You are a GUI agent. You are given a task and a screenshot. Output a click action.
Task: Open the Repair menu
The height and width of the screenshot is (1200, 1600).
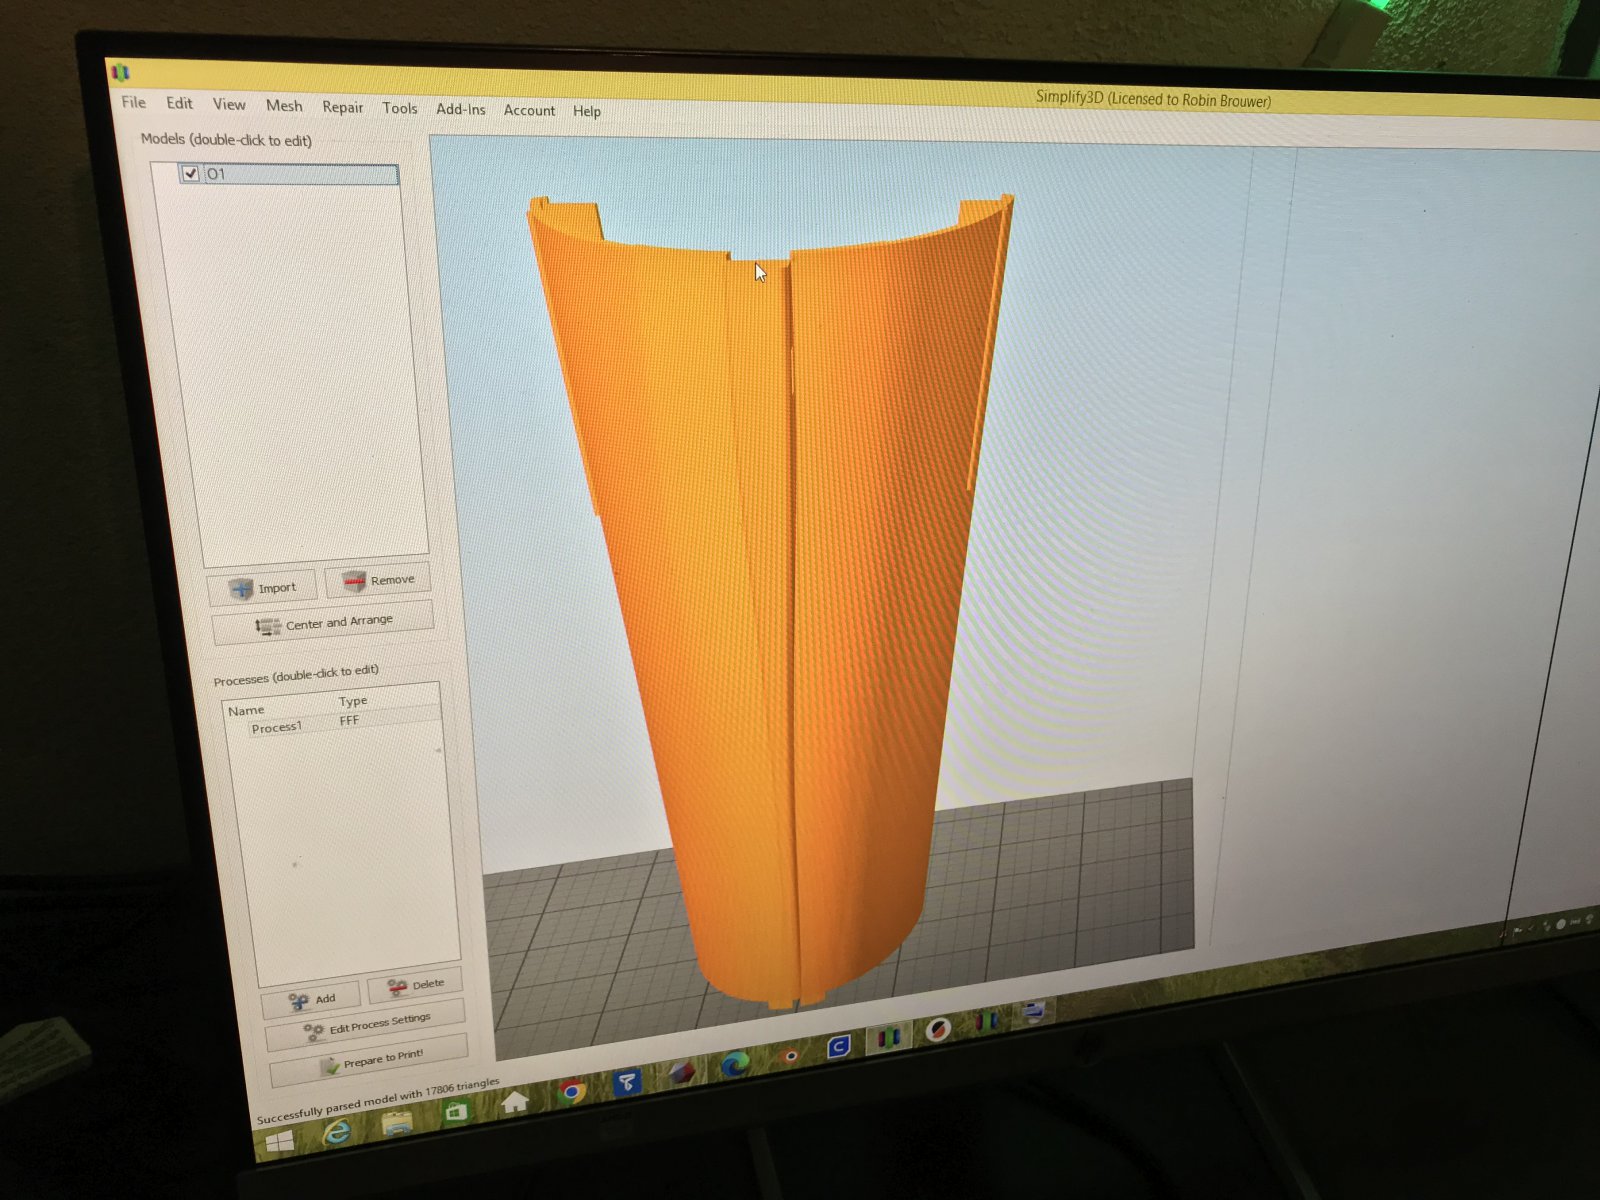[342, 107]
